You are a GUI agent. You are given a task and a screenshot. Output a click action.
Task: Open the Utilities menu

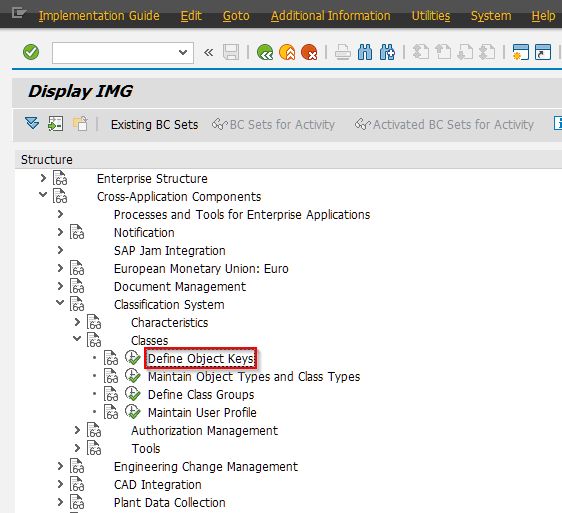(x=430, y=16)
